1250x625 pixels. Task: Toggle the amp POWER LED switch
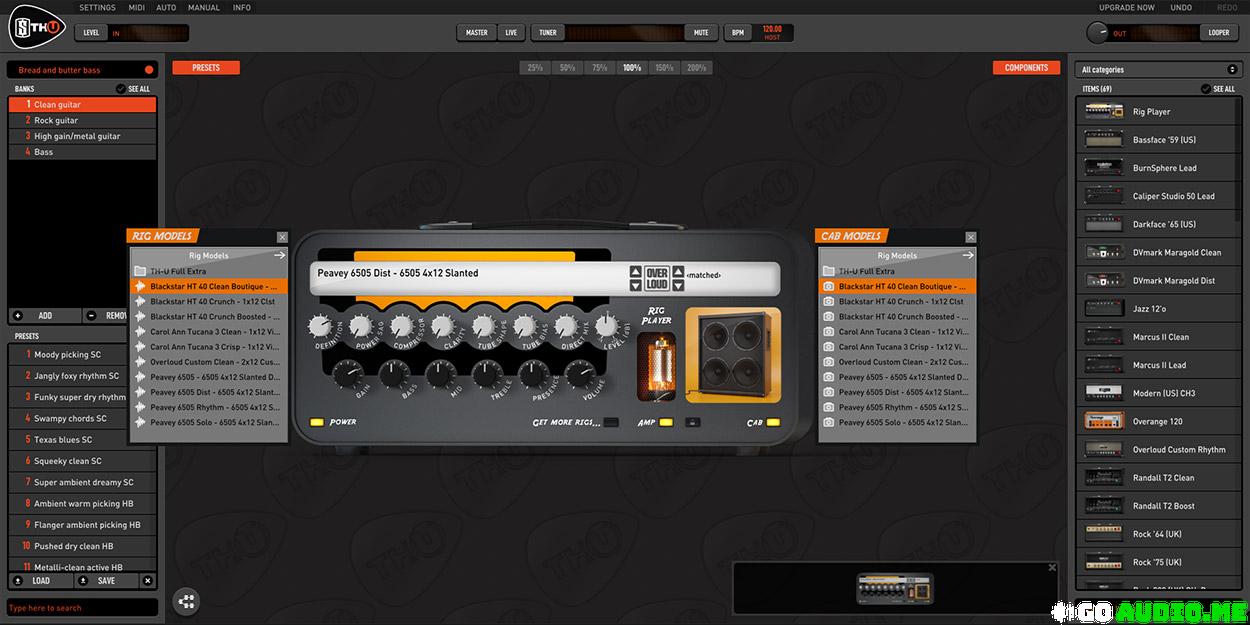pos(317,422)
